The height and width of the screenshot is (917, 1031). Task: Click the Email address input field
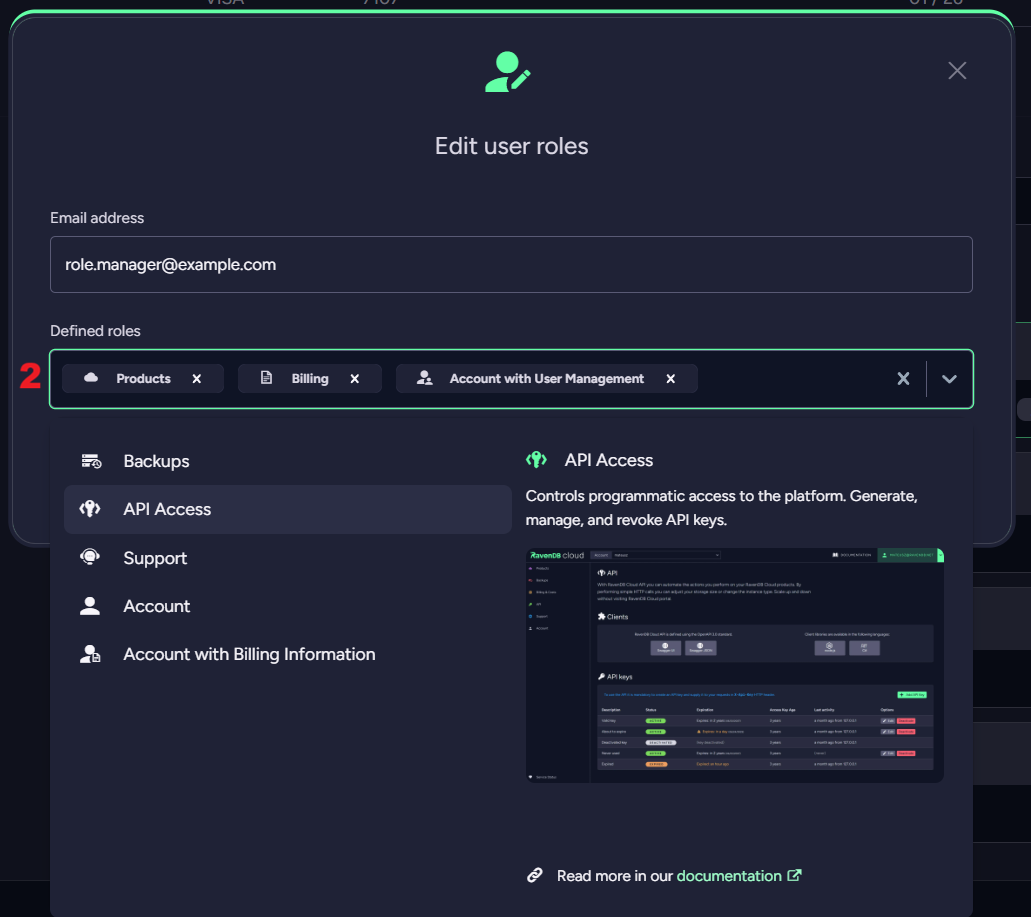pos(511,265)
